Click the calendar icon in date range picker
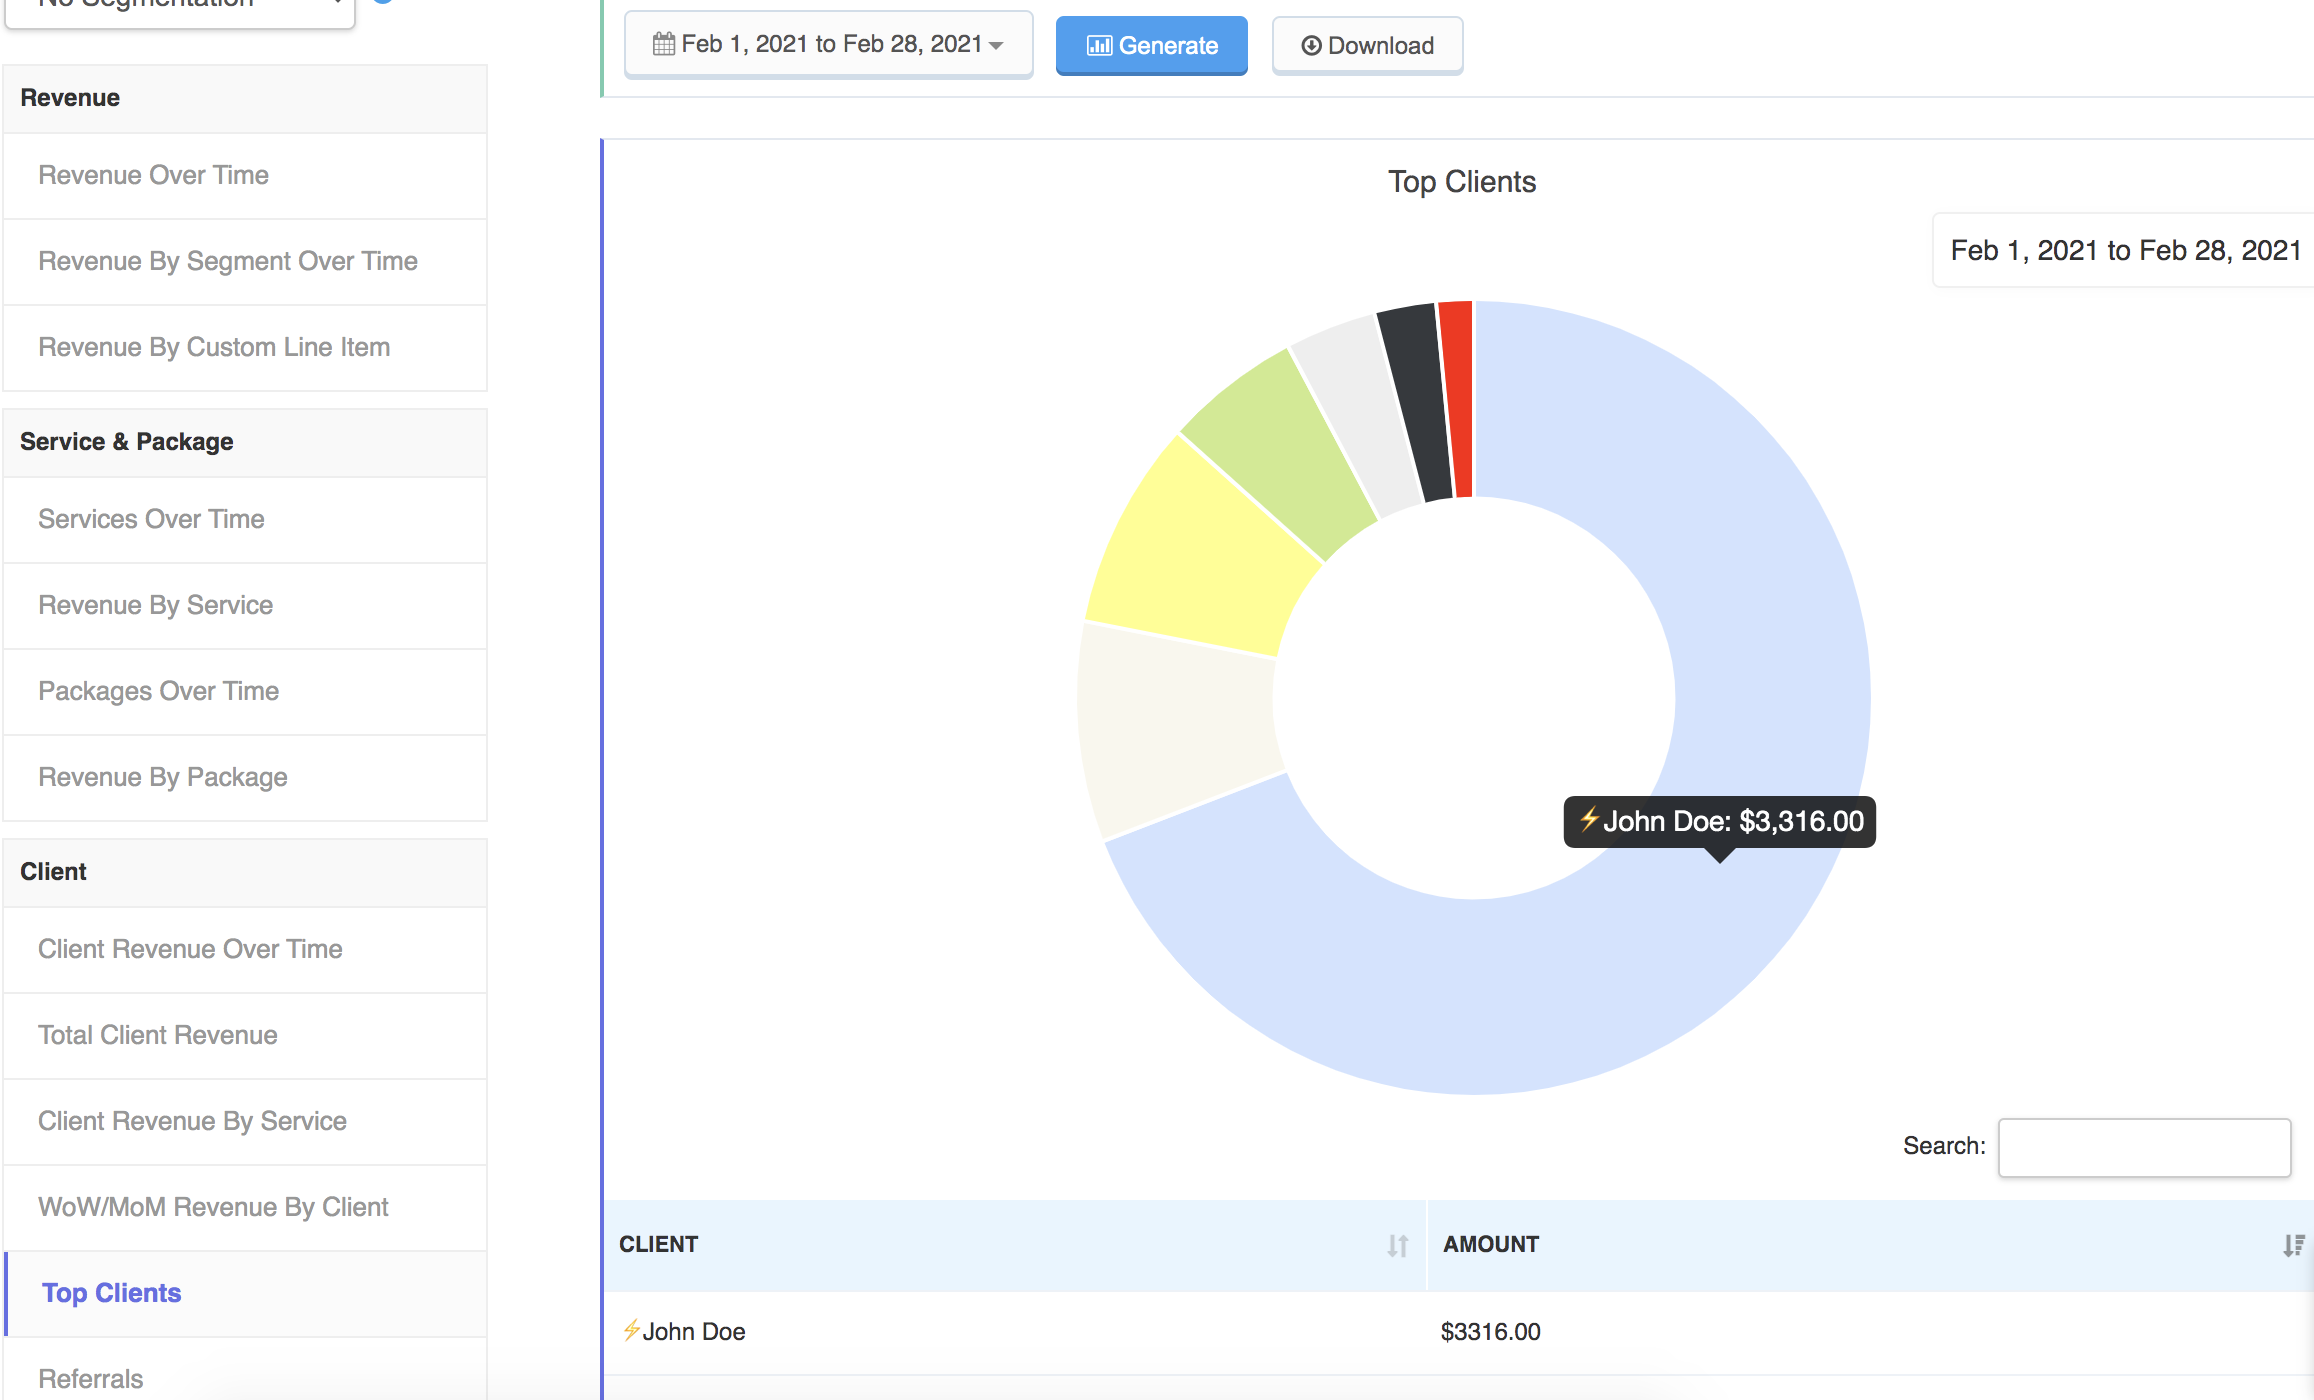The width and height of the screenshot is (2314, 1400). (663, 44)
